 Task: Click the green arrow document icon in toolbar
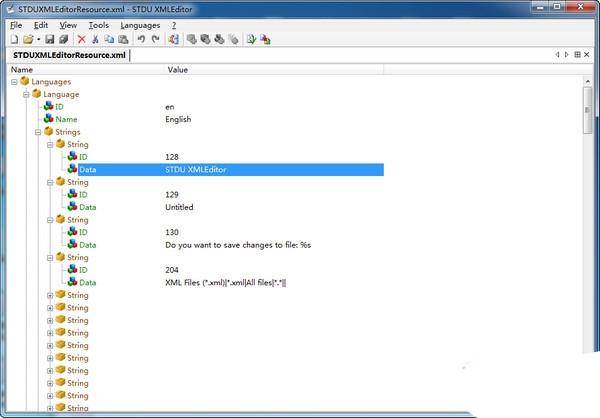[x=251, y=39]
